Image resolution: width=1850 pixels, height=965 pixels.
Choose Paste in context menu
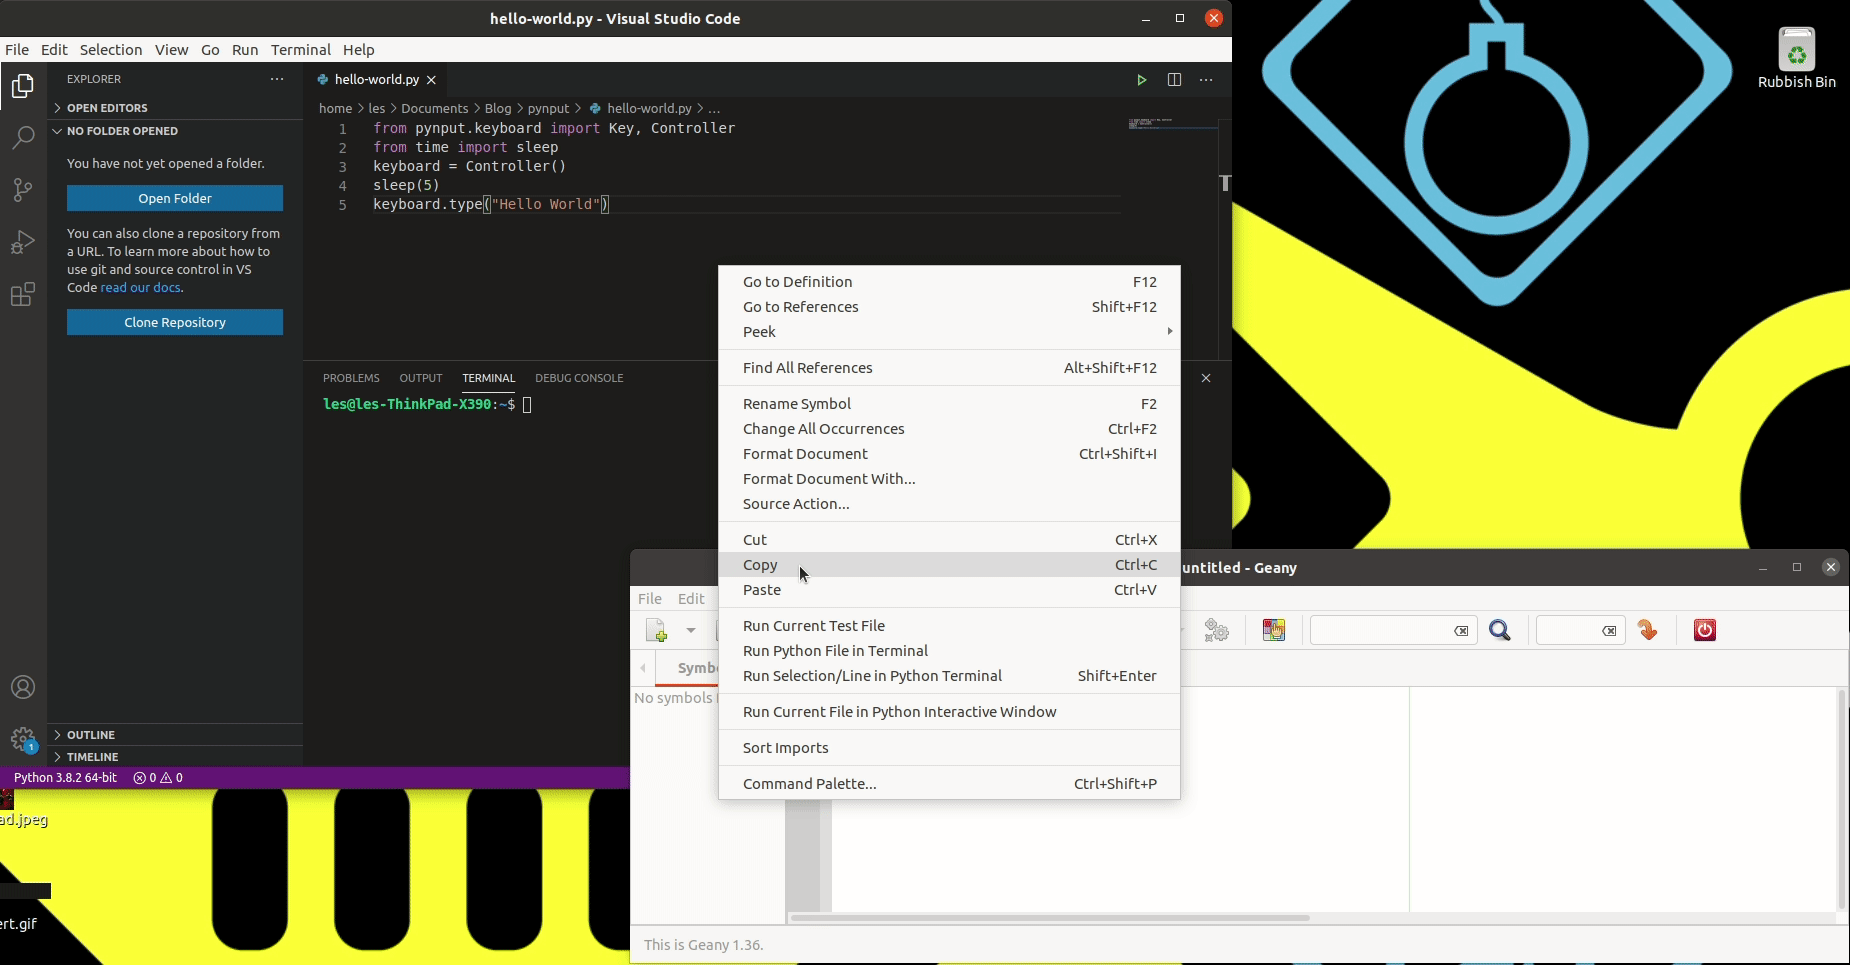949,590
